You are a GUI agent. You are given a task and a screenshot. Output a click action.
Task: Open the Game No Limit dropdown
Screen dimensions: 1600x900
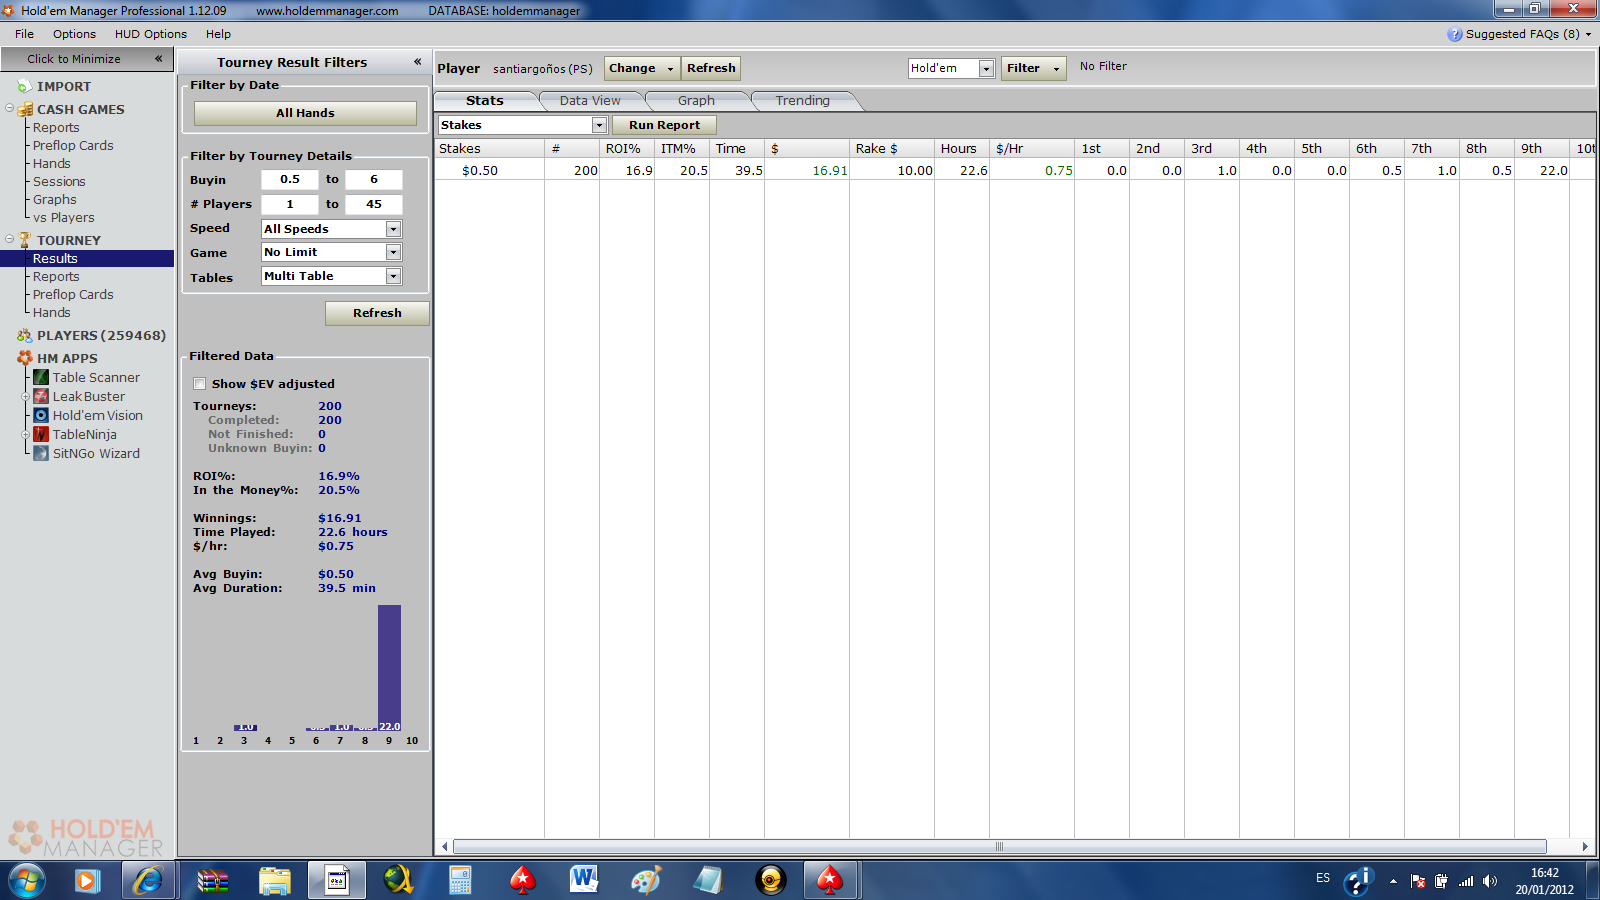coord(393,253)
